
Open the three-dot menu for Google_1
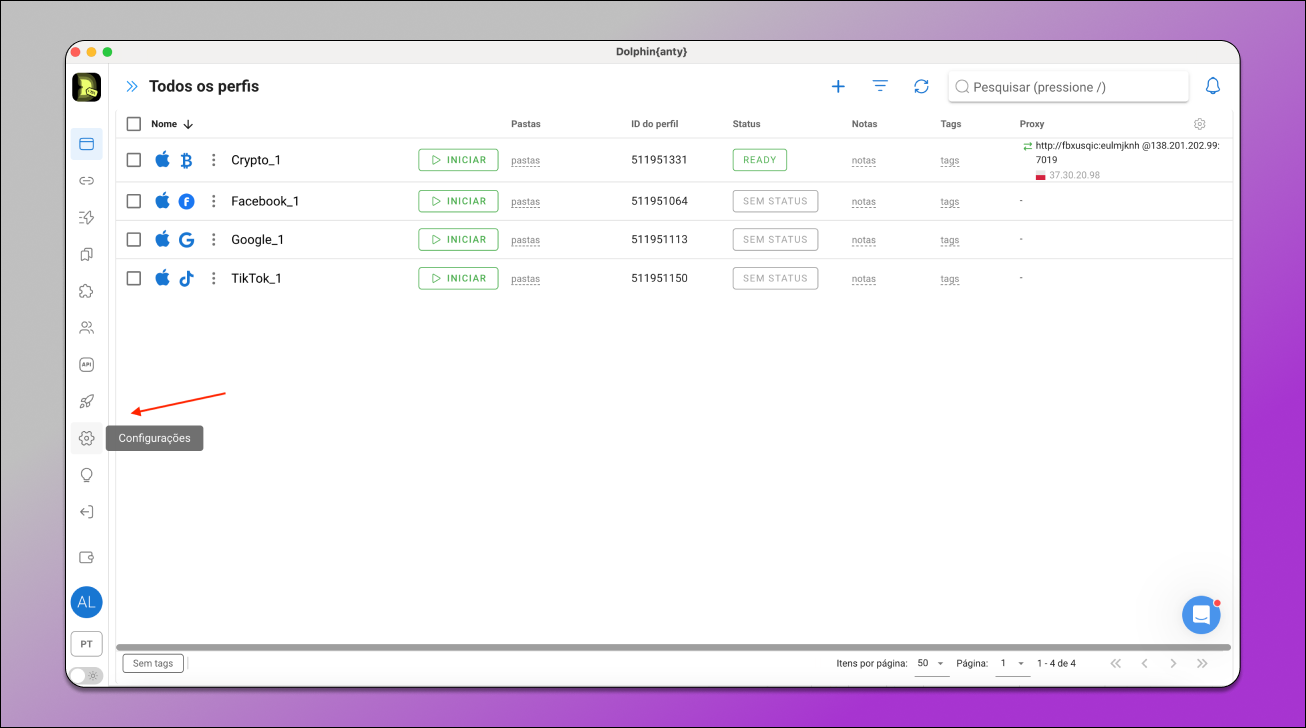(213, 240)
